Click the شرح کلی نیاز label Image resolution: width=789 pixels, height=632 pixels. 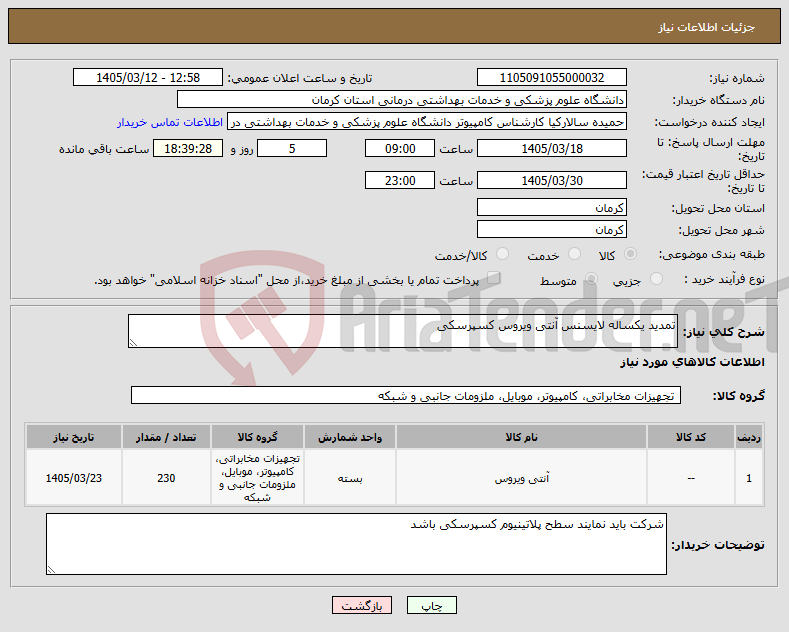point(724,332)
